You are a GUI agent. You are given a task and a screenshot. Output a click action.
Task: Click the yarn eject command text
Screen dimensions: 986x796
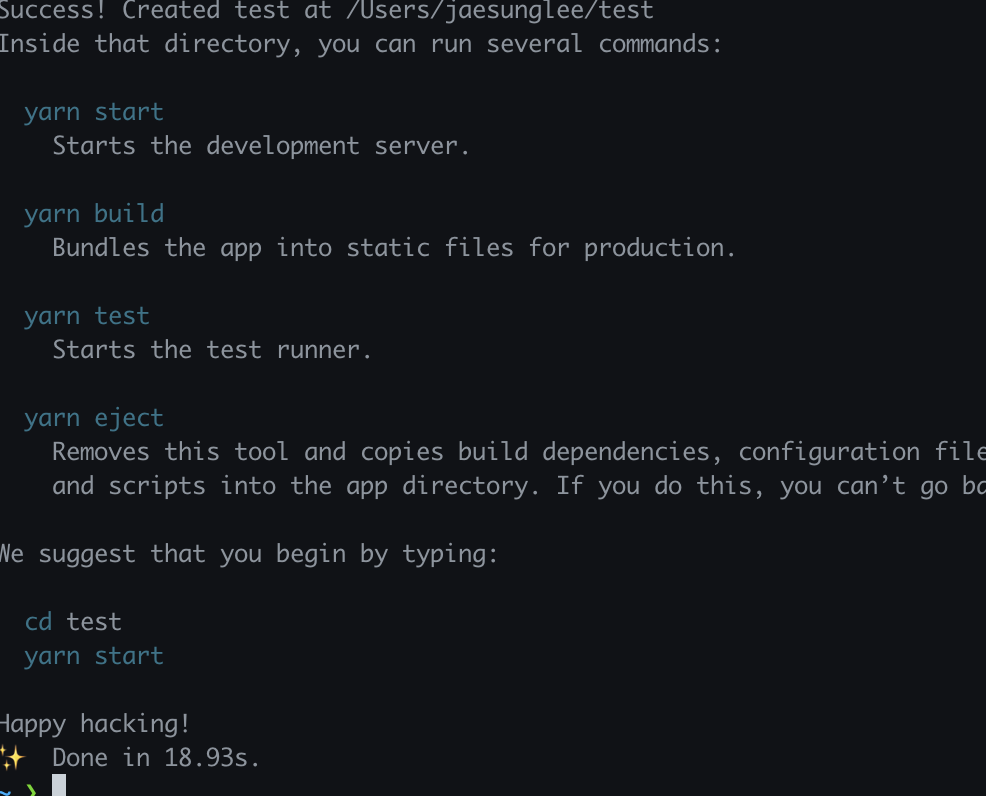click(94, 418)
